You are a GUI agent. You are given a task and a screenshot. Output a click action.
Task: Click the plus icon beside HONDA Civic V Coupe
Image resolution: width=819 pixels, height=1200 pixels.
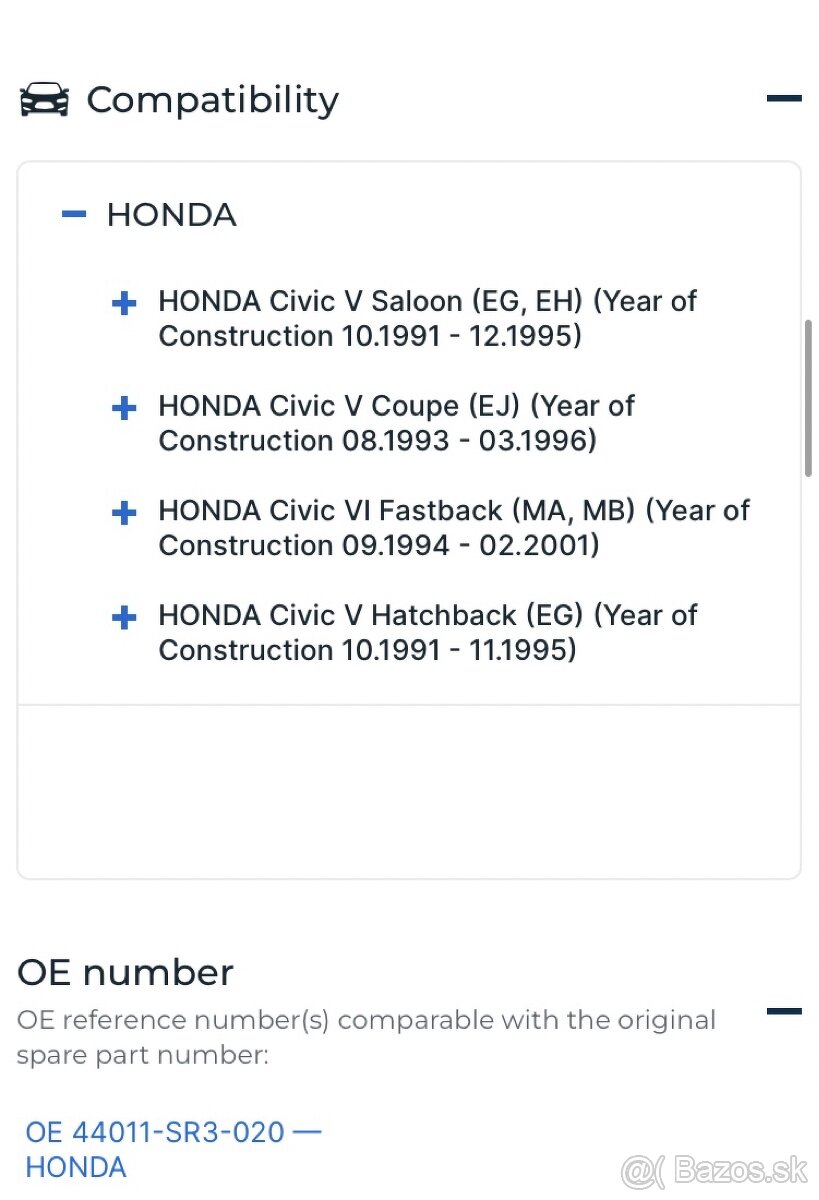[123, 408]
